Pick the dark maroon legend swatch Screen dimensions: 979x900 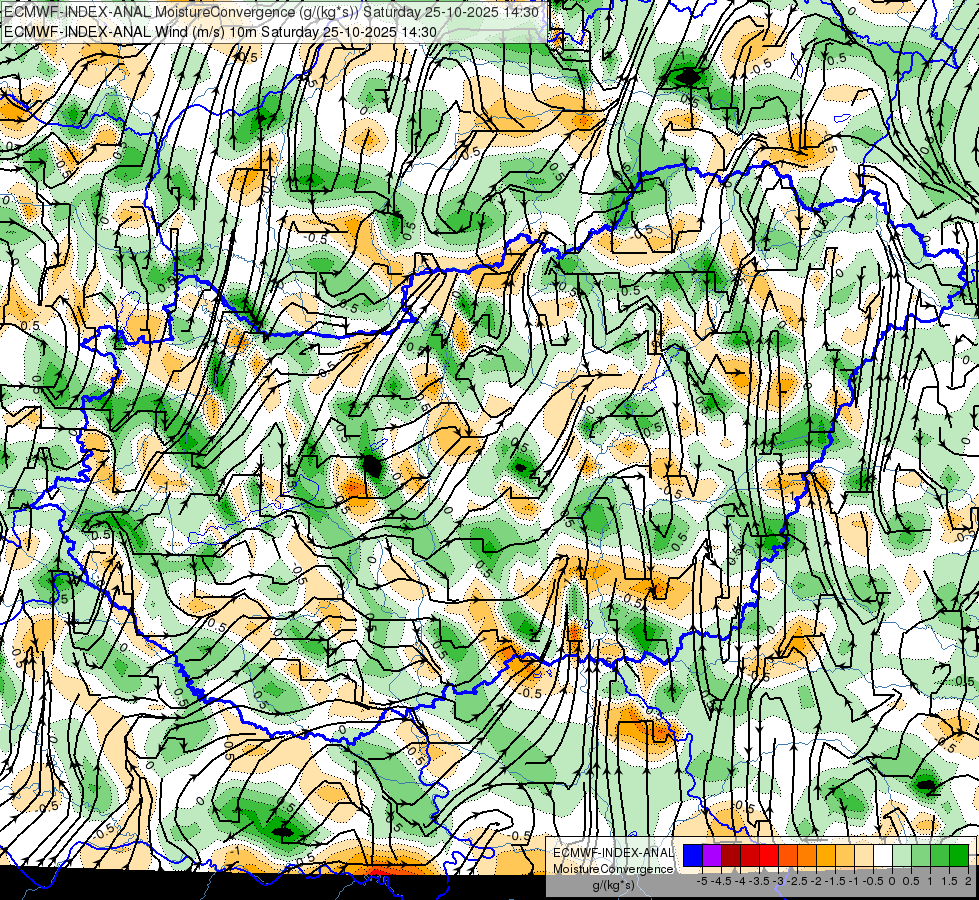coord(731,856)
